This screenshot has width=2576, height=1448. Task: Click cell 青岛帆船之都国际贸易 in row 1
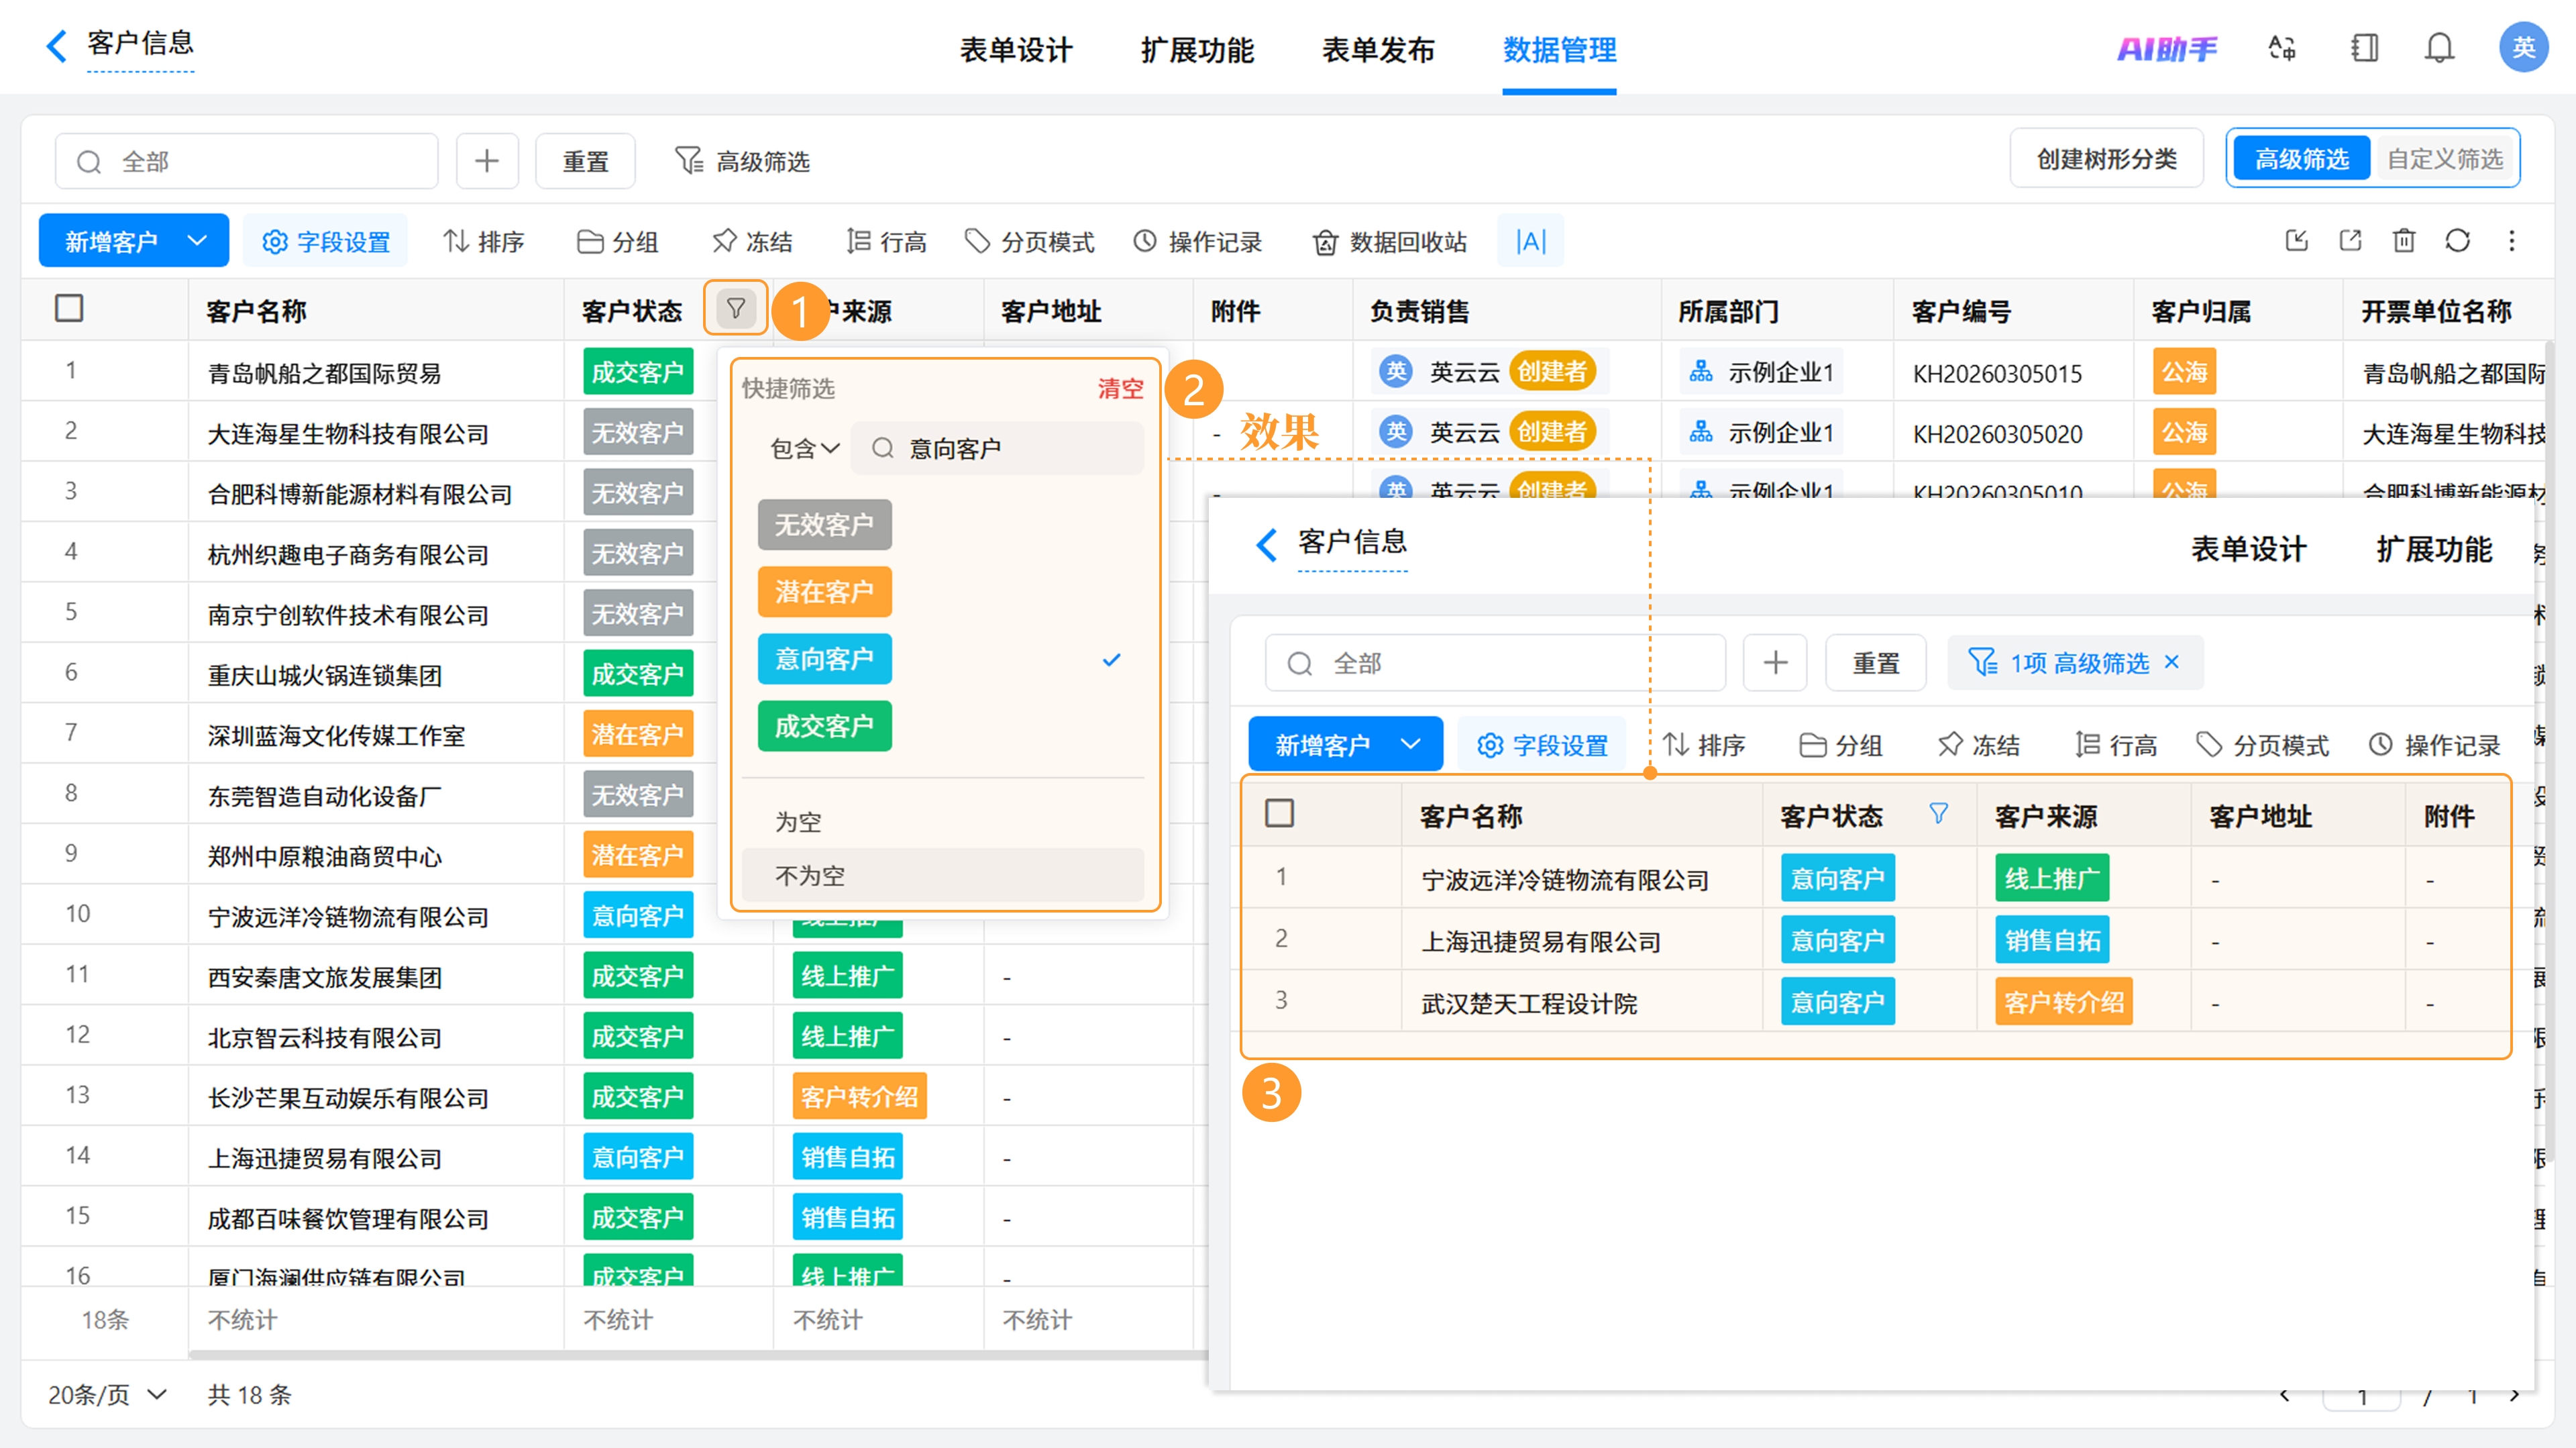tap(324, 372)
